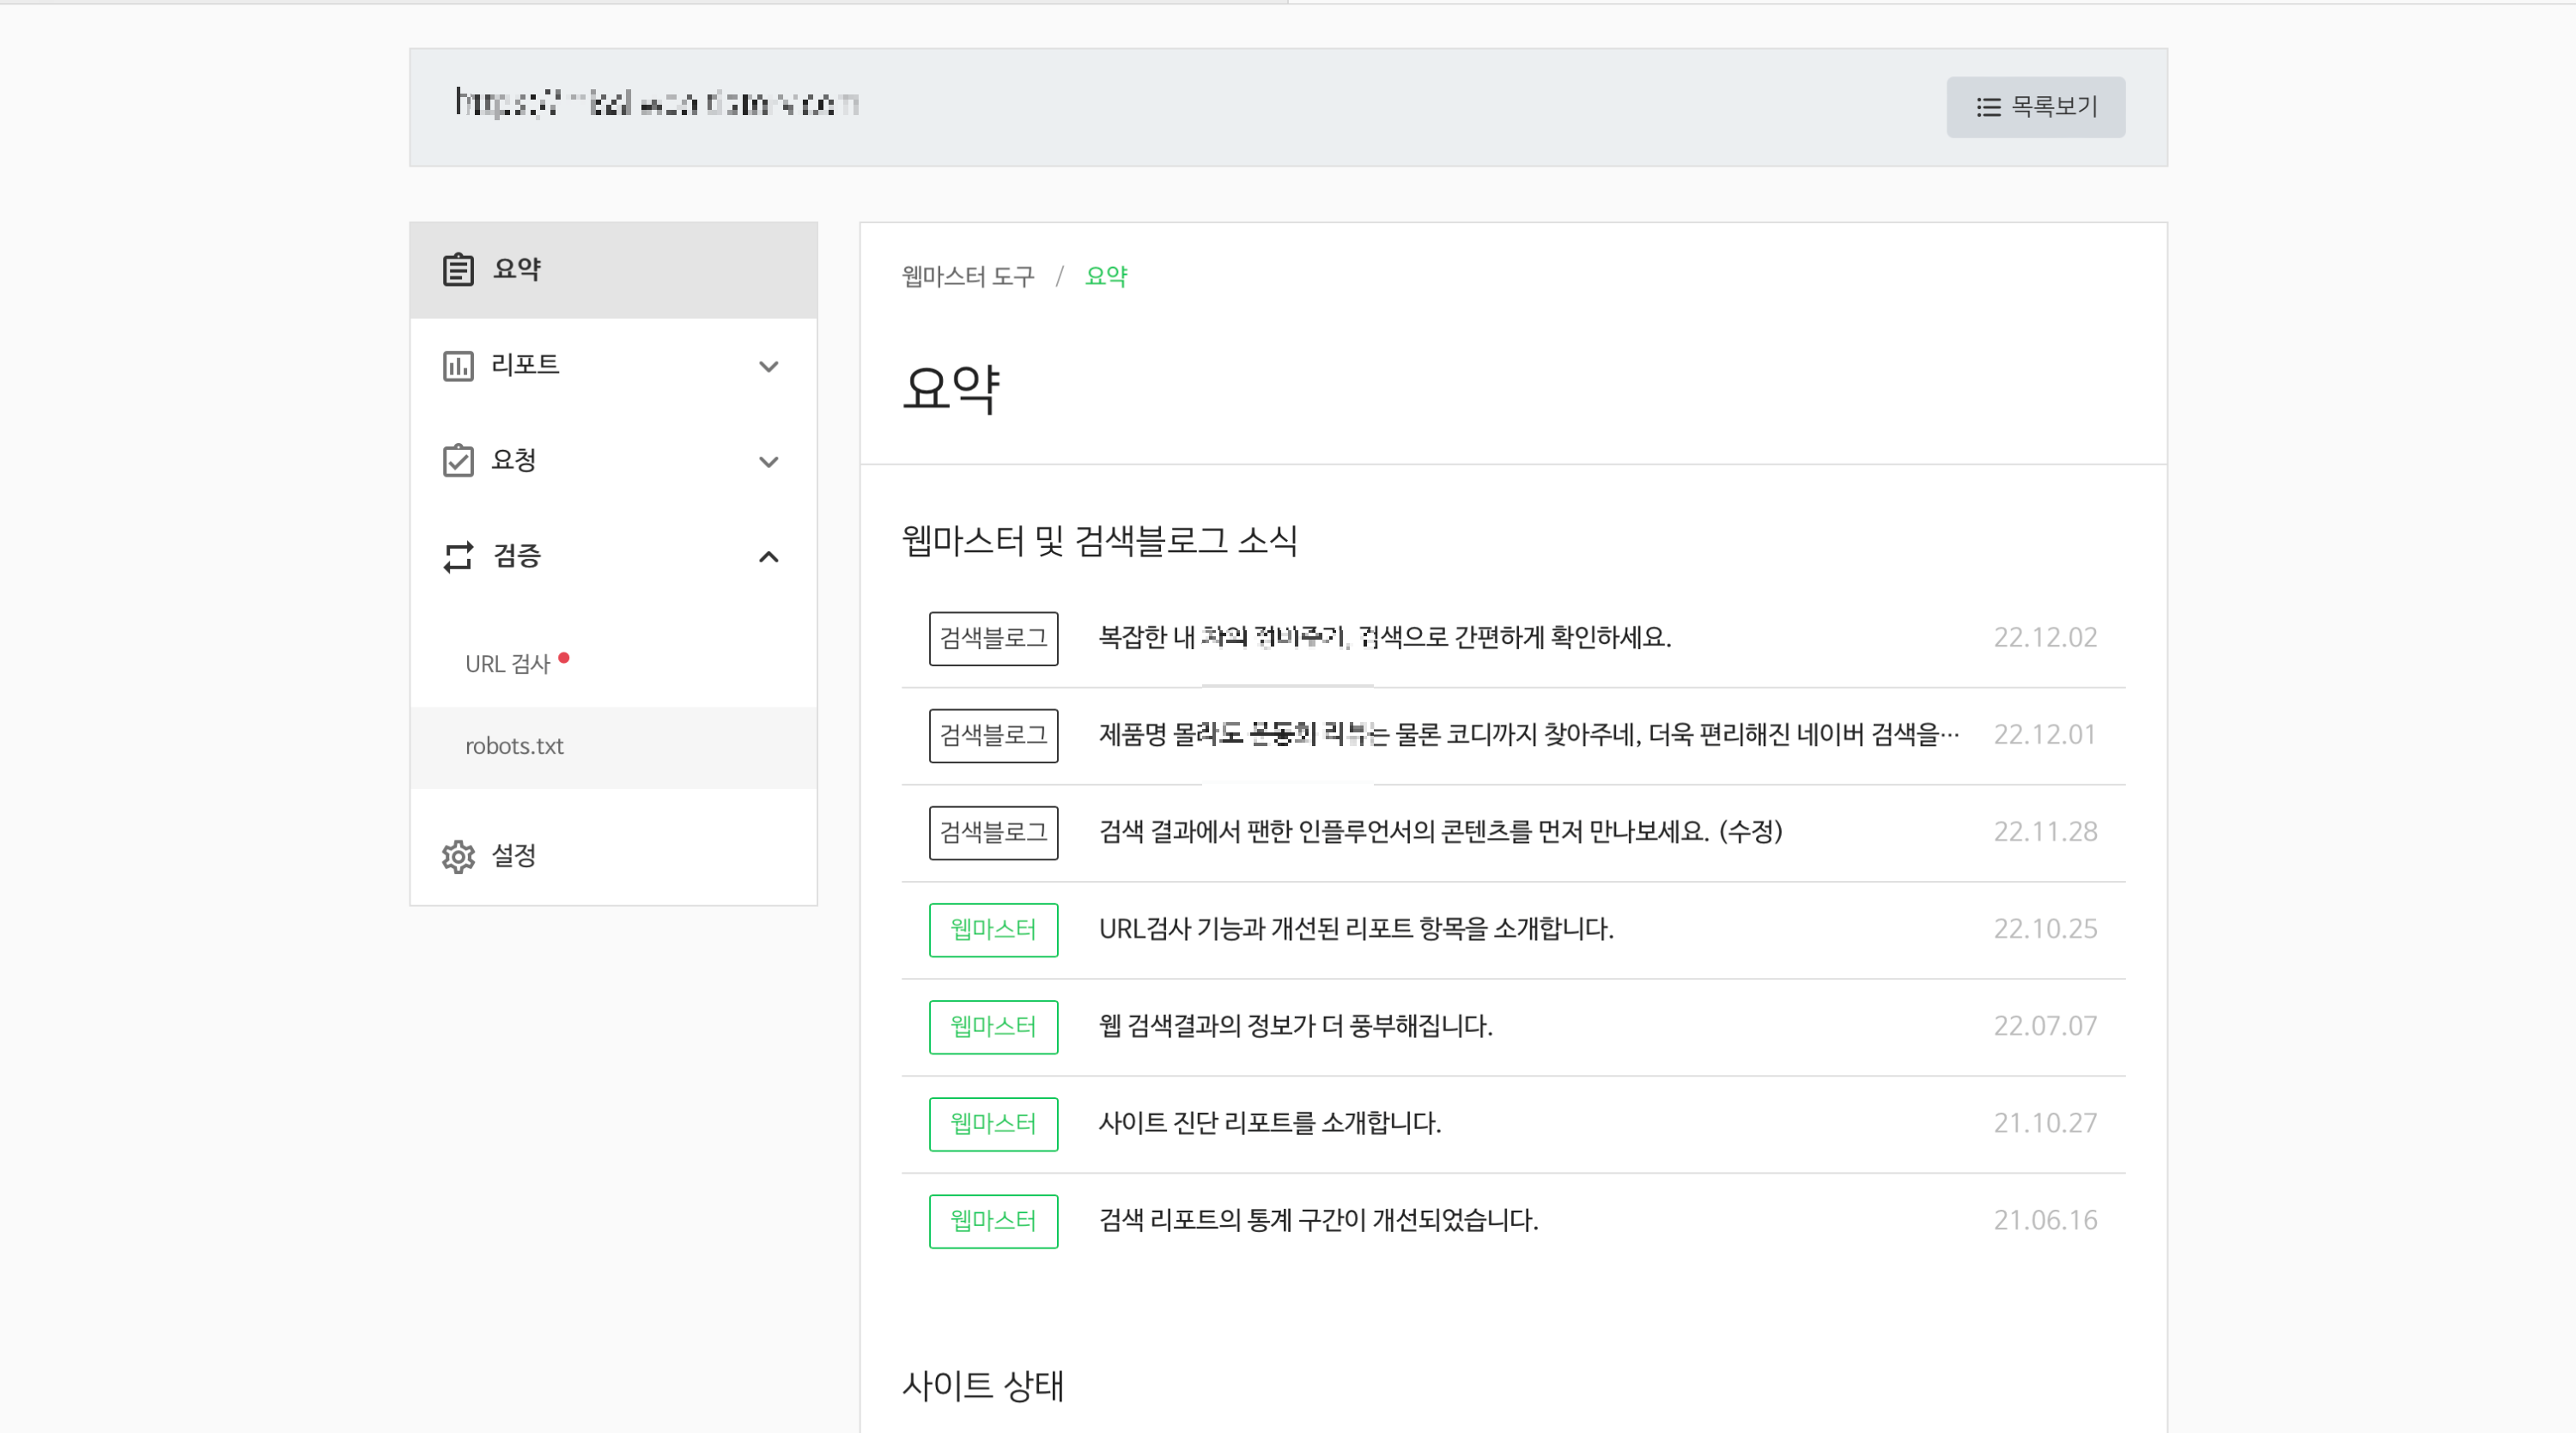
Task: Open 사이트 진단 리포트 소개 post
Action: (1269, 1123)
